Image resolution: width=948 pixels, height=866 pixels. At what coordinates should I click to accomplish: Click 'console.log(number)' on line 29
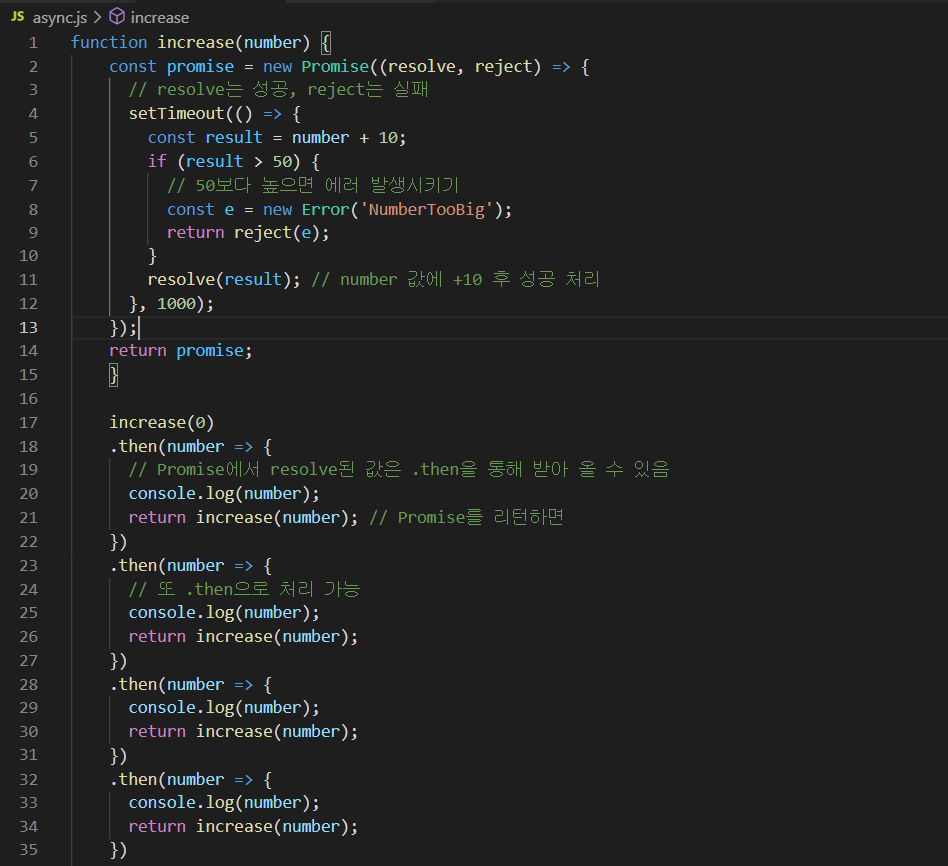[219, 708]
